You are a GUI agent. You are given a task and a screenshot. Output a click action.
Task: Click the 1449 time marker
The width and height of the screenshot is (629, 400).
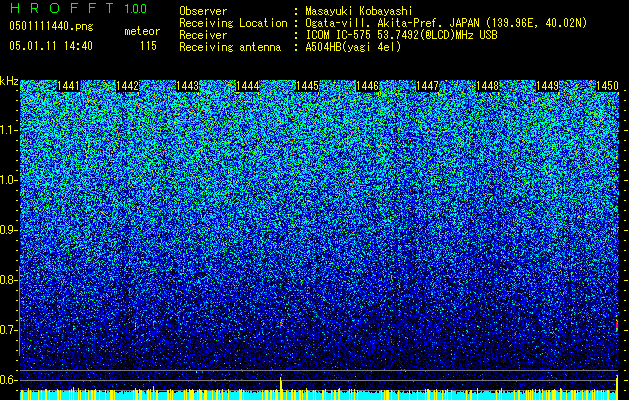pyautogui.click(x=548, y=86)
